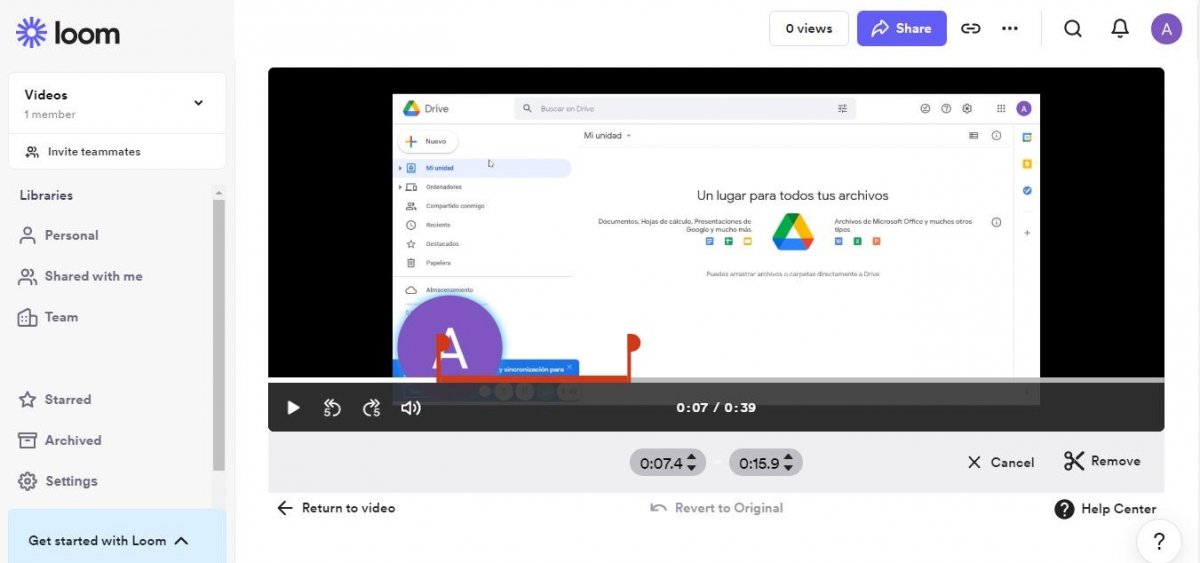
Task: Click the 0:07 / 0:39 time display
Action: (716, 408)
